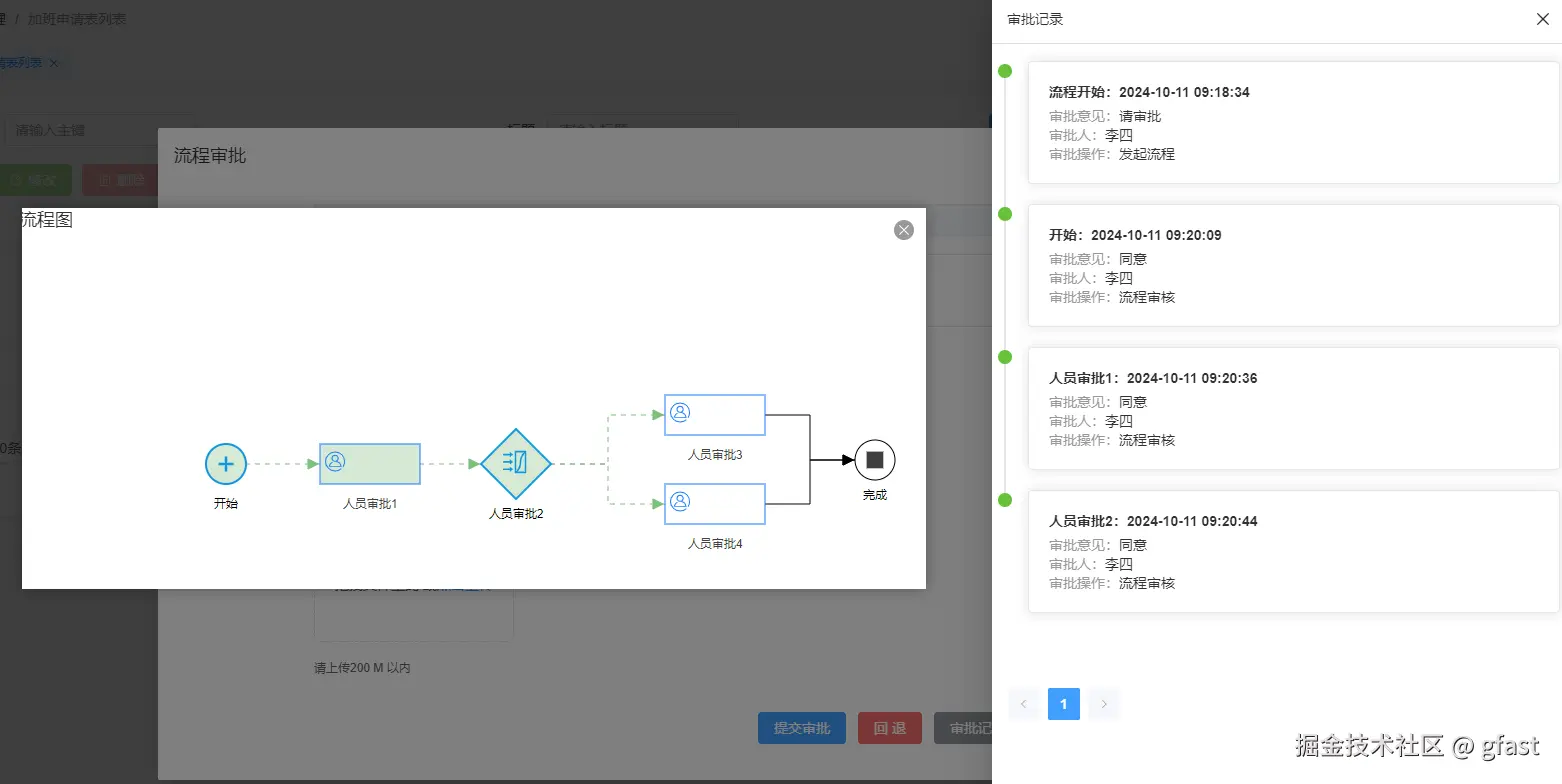Select the 人员审批3 user task node

click(715, 415)
